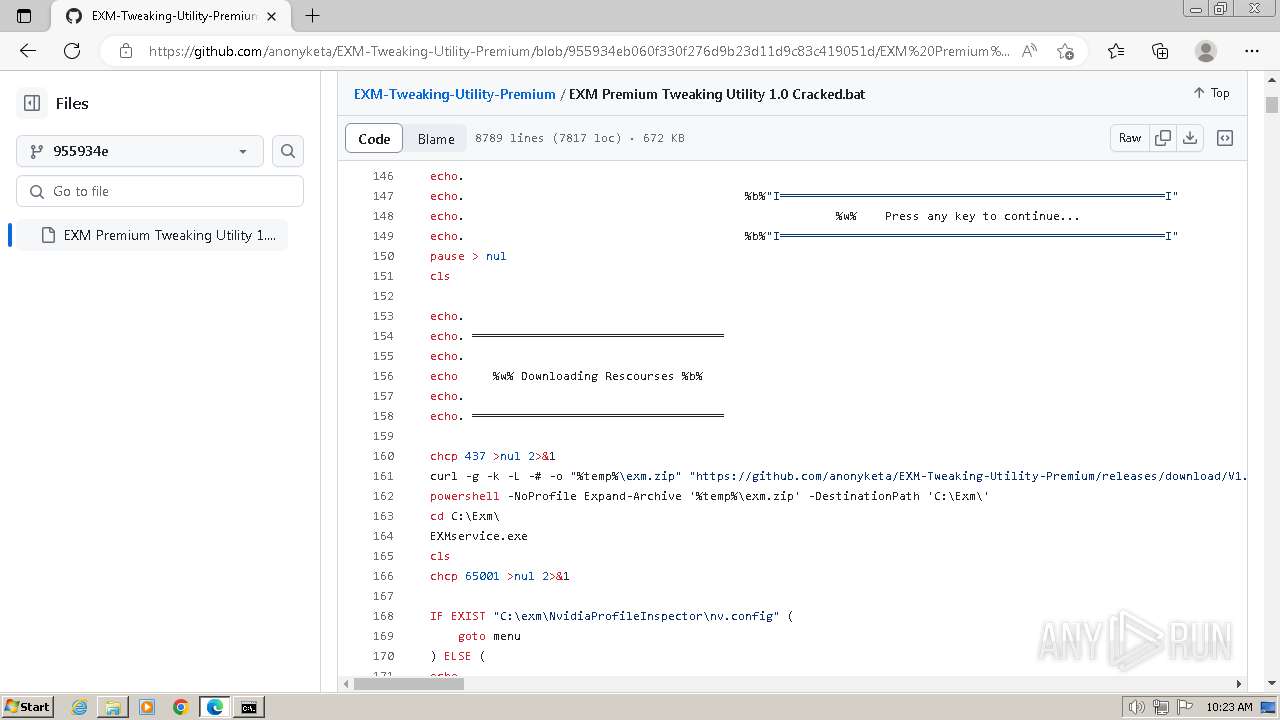Open the browser profile menu

pos(1206,51)
